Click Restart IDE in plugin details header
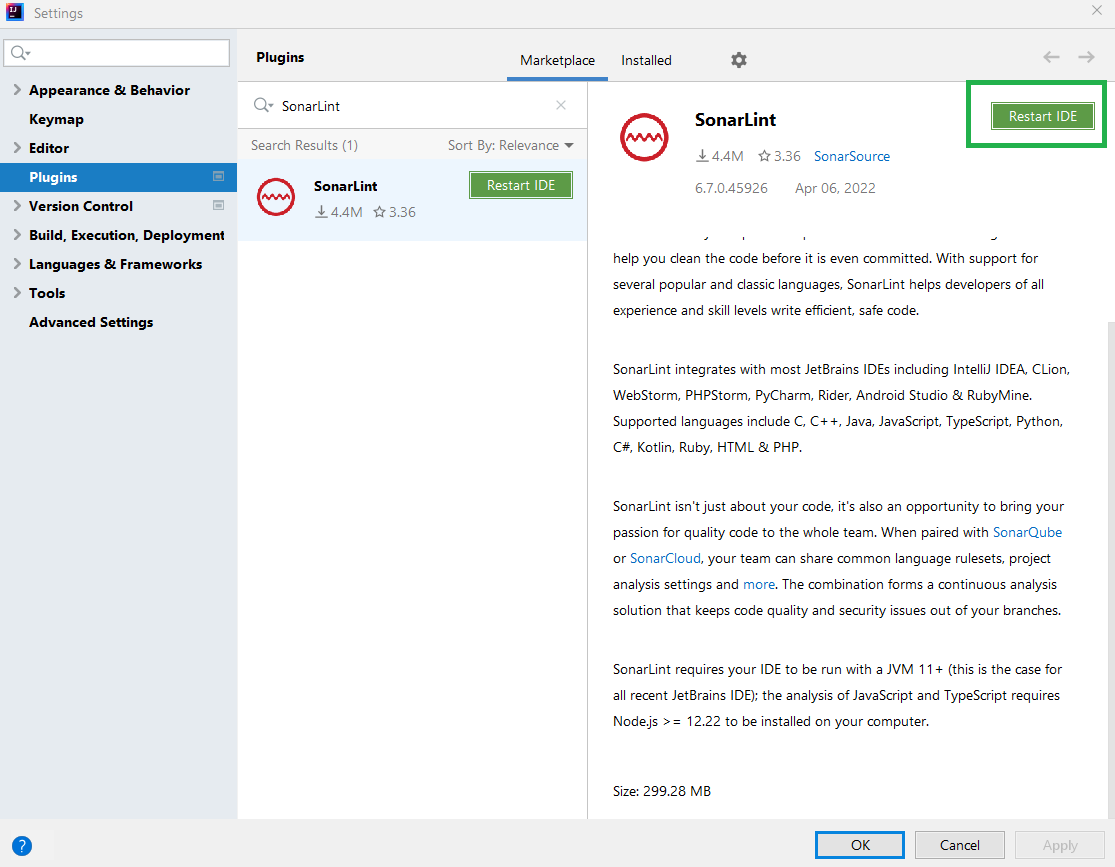Viewport: 1115px width, 867px height. [1042, 116]
